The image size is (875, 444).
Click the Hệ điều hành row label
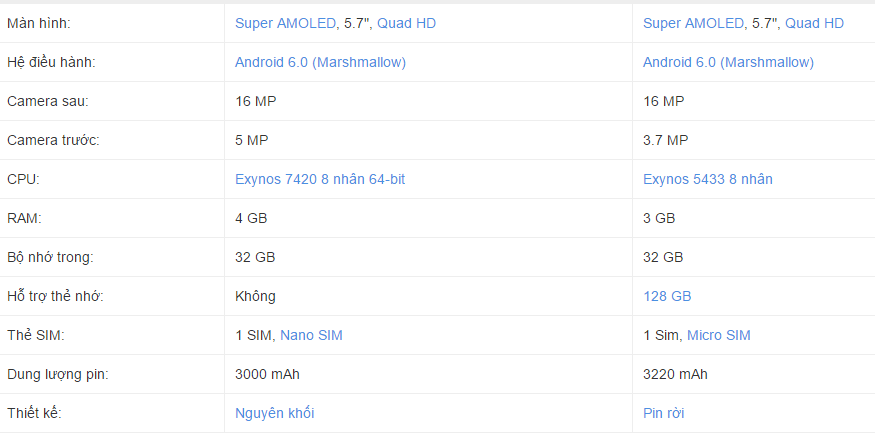(x=51, y=62)
